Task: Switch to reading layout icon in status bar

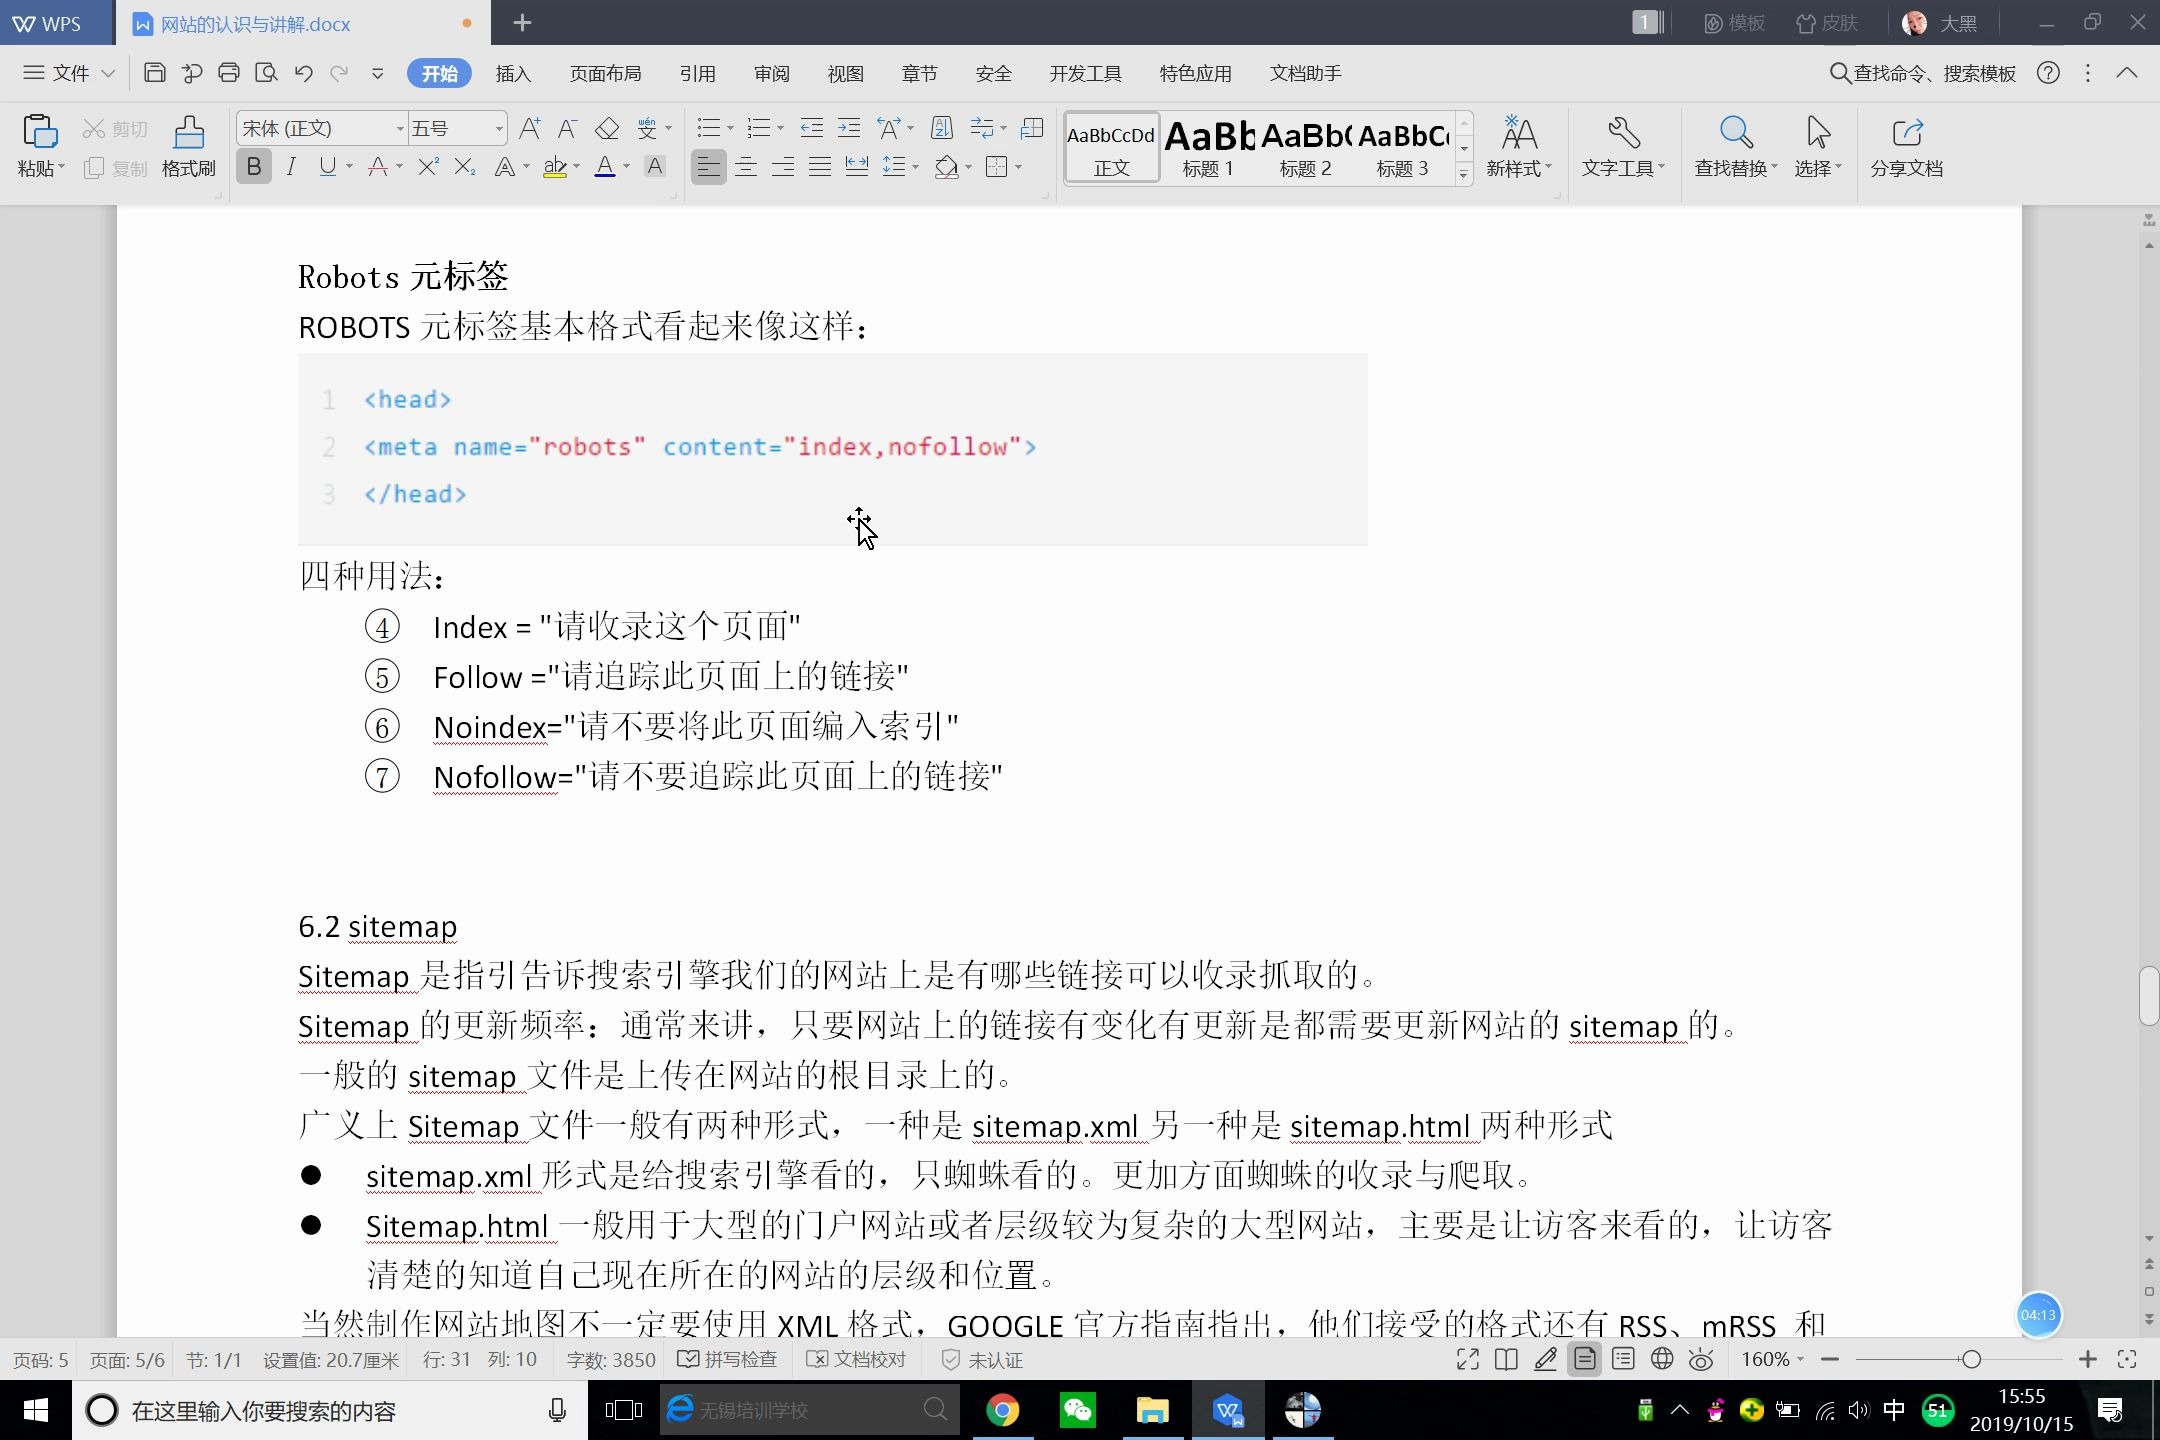Action: coord(1506,1359)
